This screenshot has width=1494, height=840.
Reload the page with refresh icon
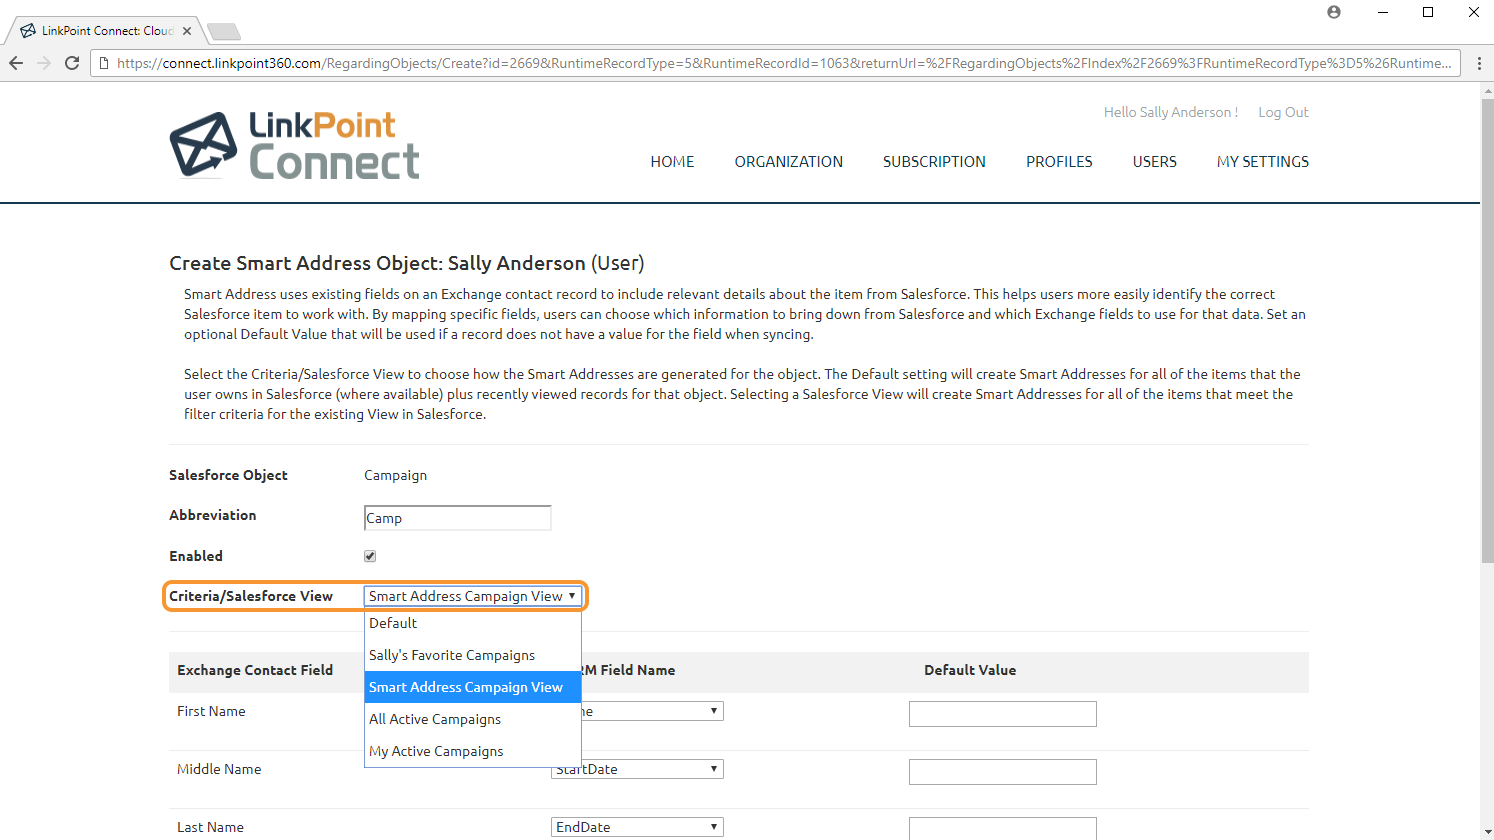click(72, 63)
